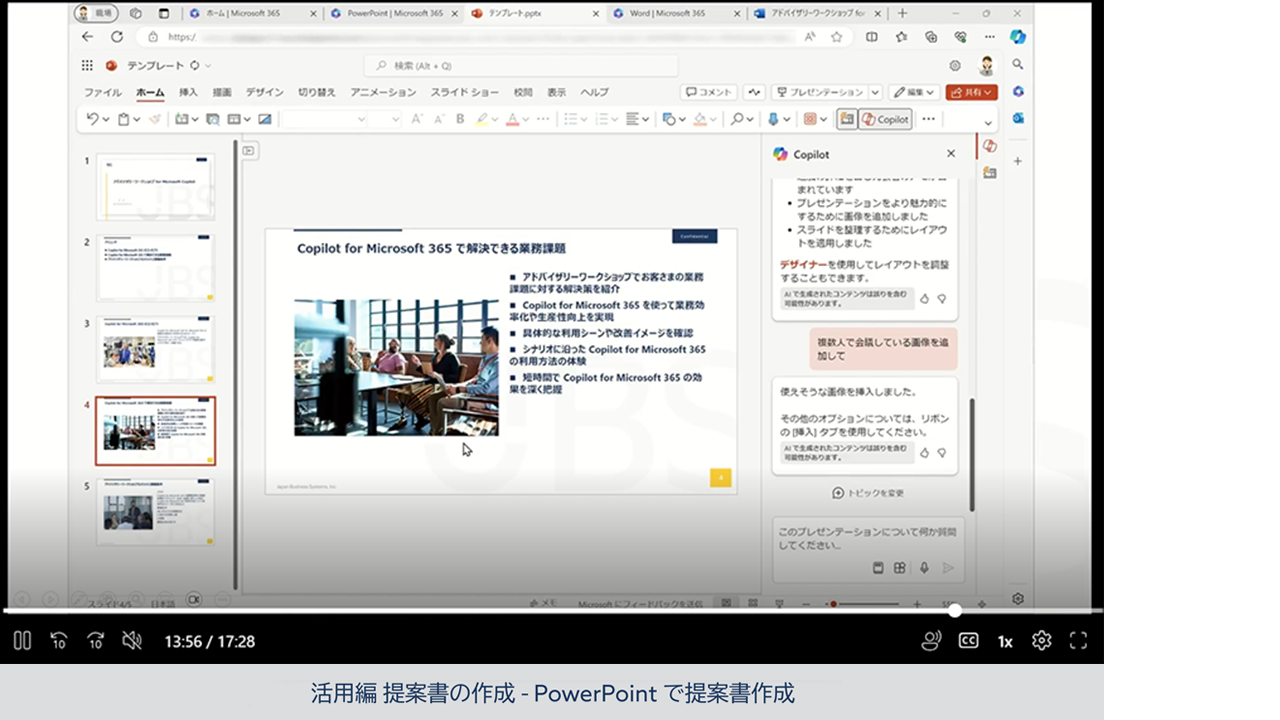Screen dimensions: 1280x720
Task: Enter fullscreen video mode
Action: [x=1078, y=641]
